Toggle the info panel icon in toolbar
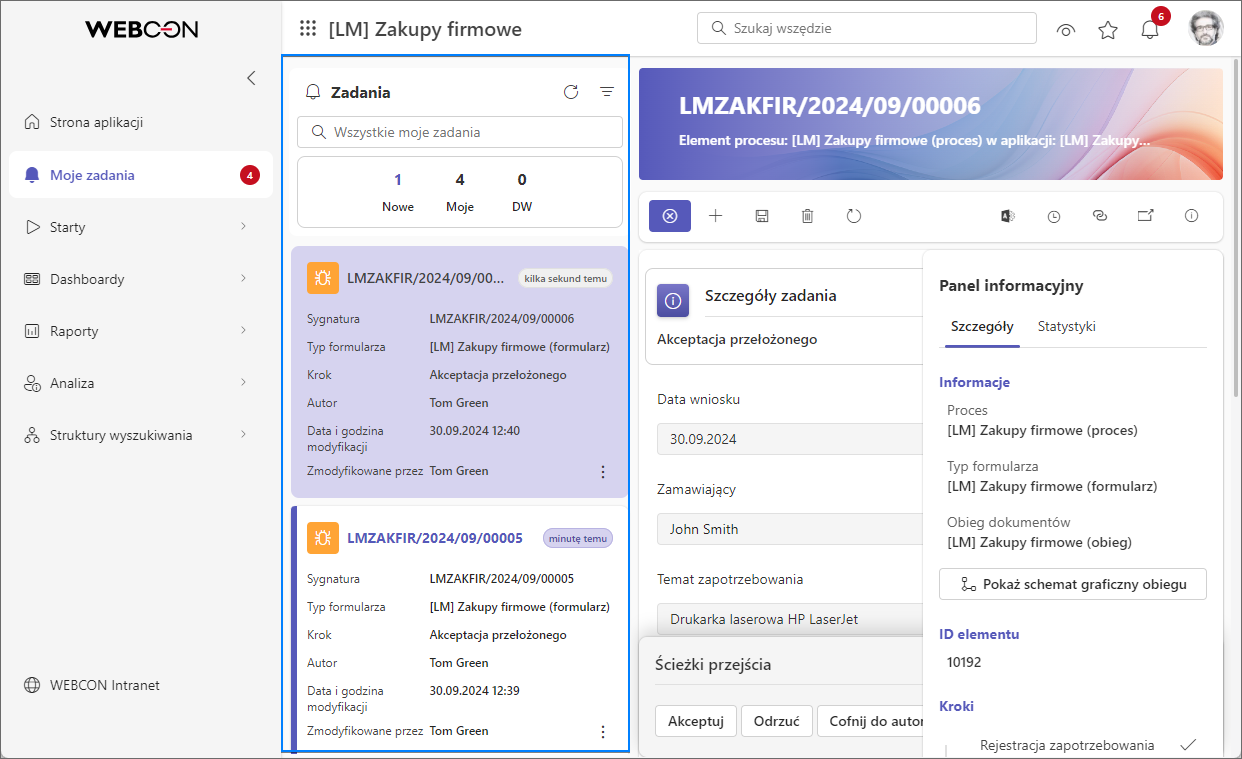Viewport: 1242px width, 759px height. (1191, 216)
